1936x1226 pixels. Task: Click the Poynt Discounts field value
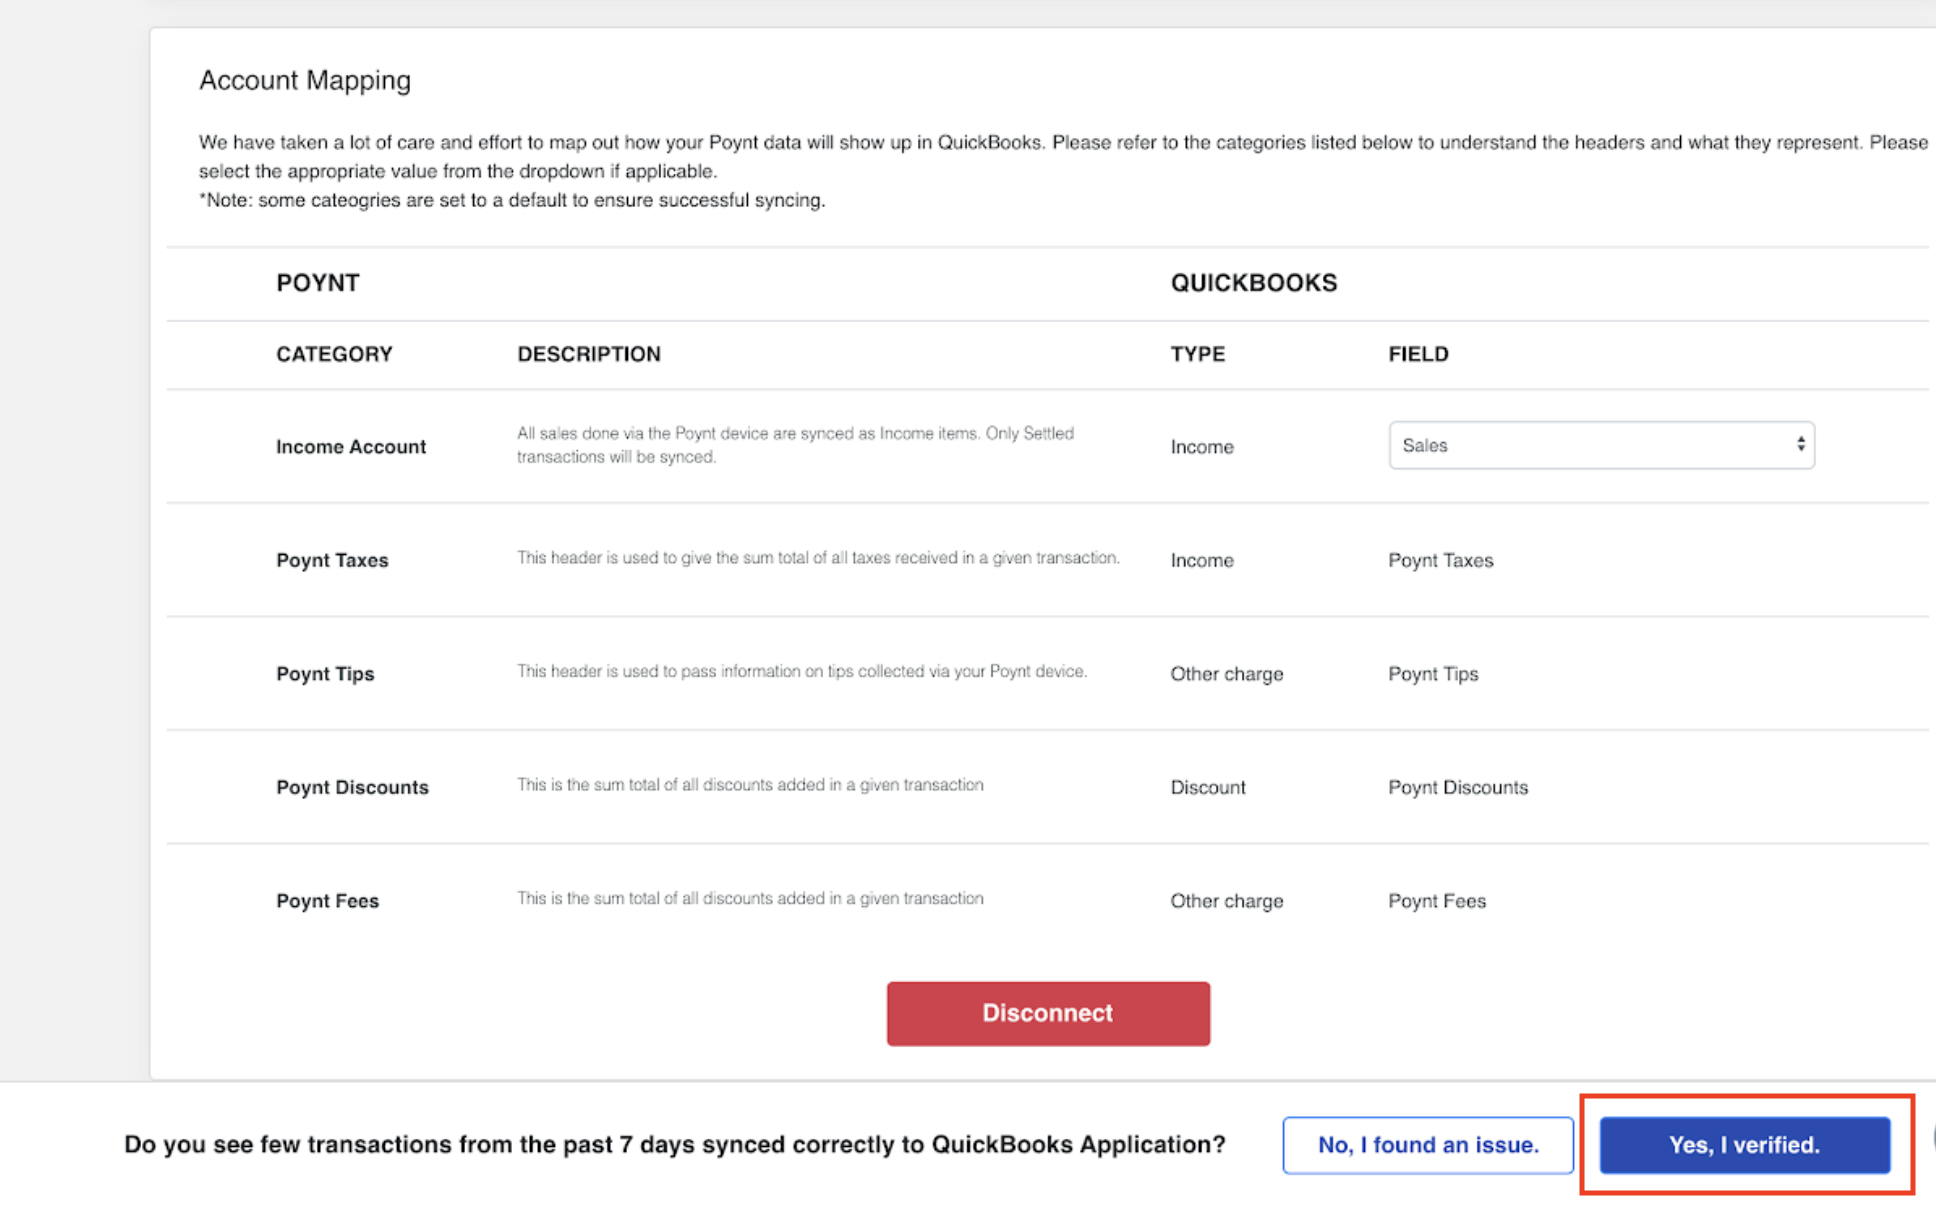[x=1458, y=787]
